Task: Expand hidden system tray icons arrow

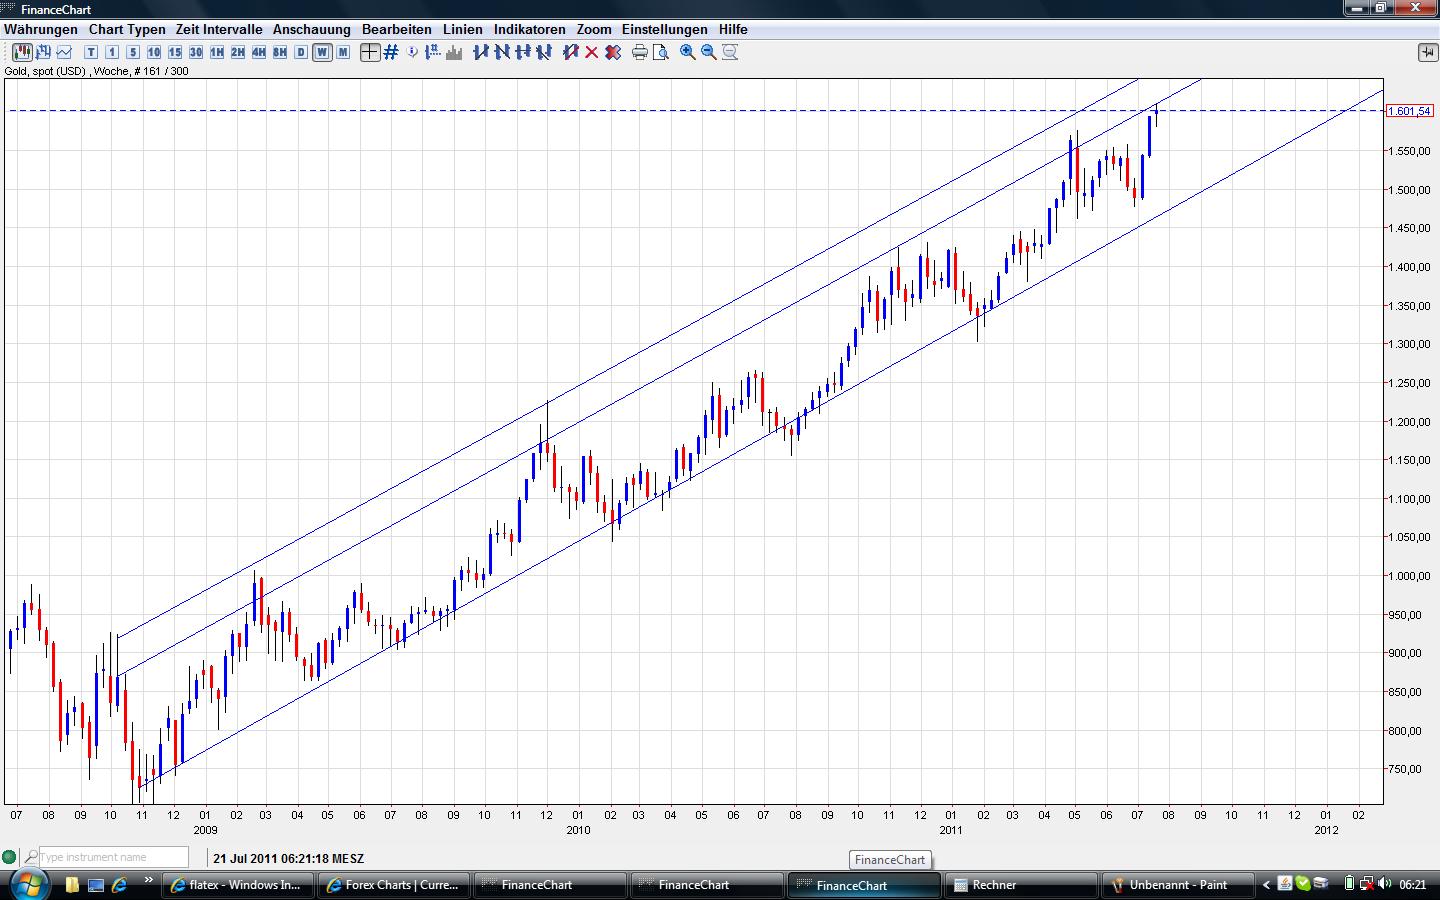Action: coord(1266,884)
